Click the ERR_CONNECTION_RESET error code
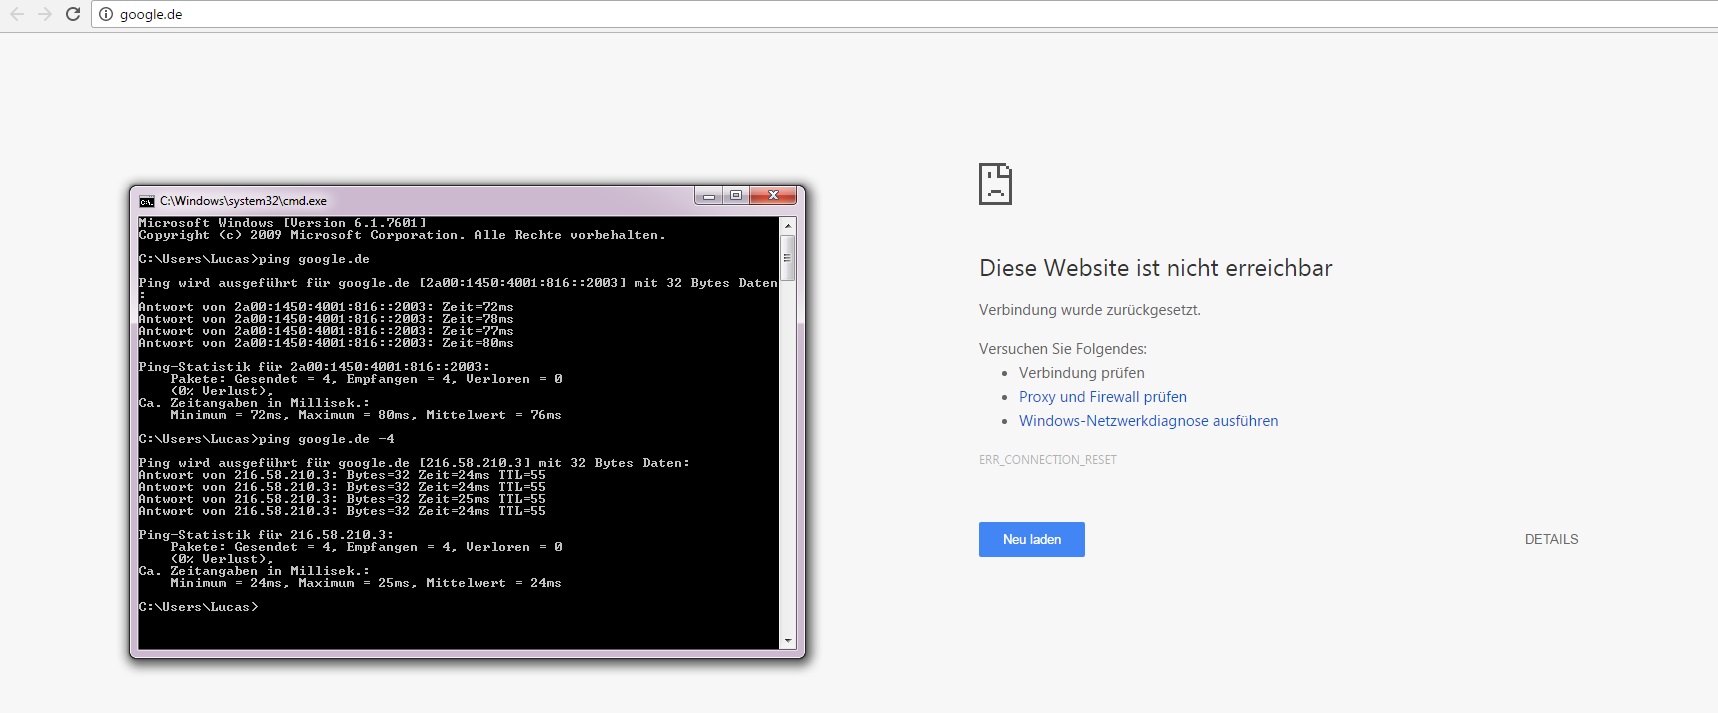This screenshot has height=713, width=1718. pyautogui.click(x=1048, y=460)
